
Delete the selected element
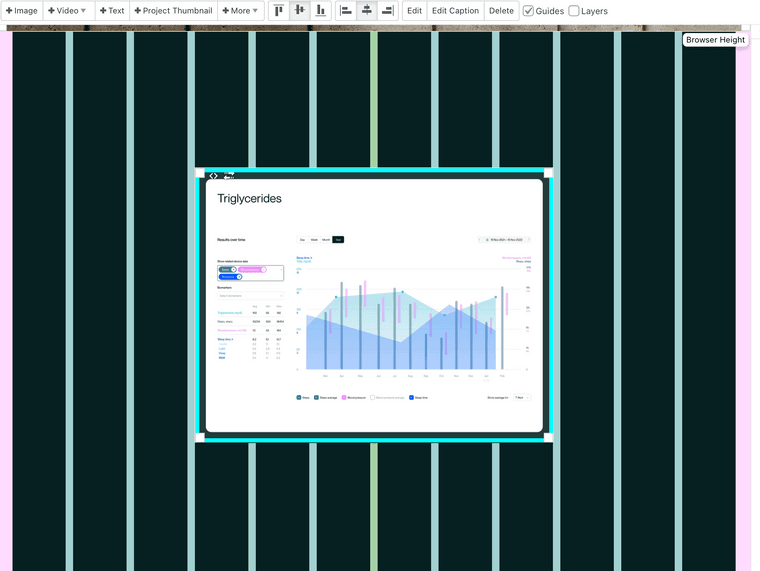pos(501,11)
